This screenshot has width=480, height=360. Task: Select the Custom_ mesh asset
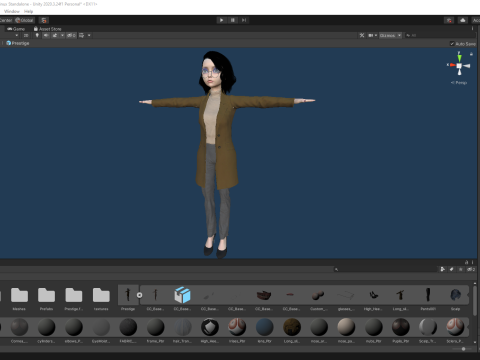[318, 298]
